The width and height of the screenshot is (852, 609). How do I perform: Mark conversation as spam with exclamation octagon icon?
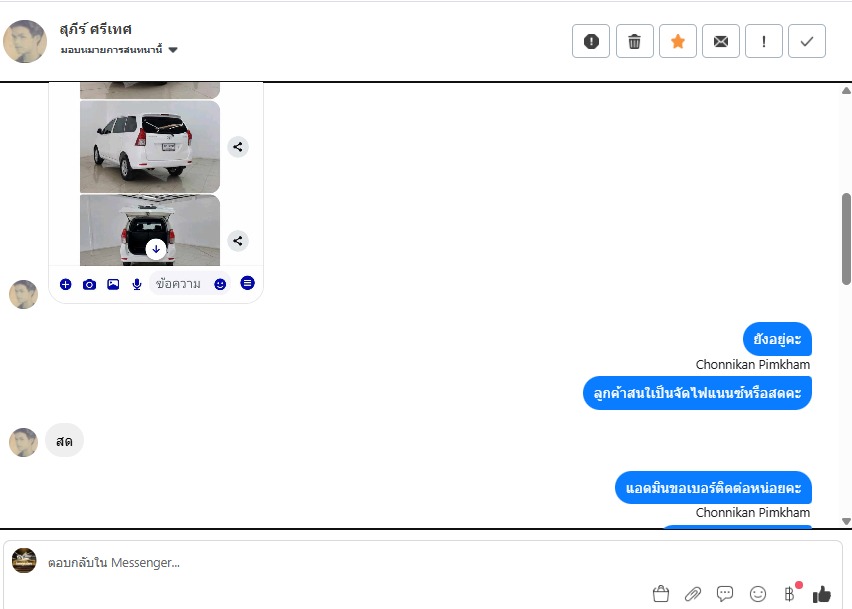point(591,41)
